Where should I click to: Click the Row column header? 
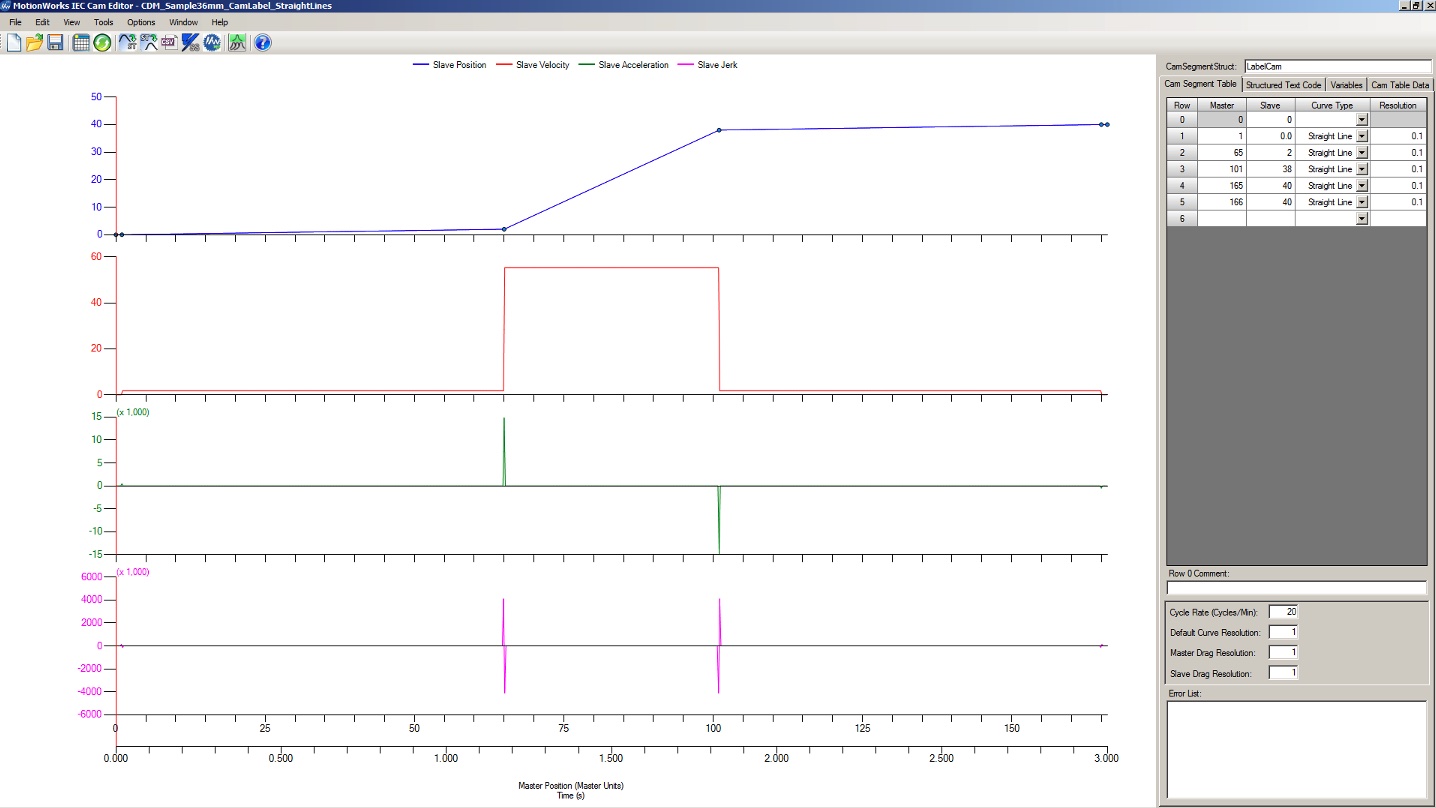click(1182, 105)
